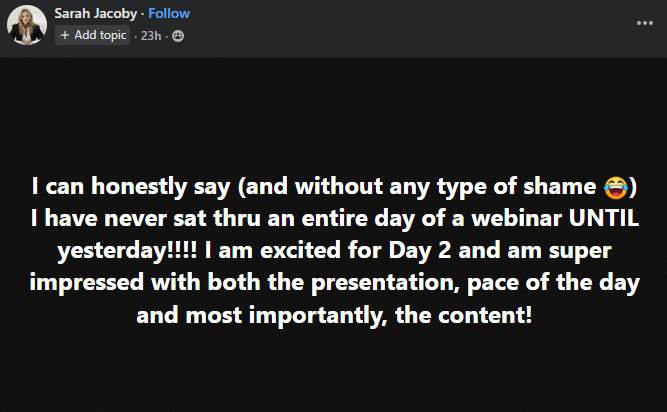The image size is (667, 412).
Task: Follow Sarah Jacoby
Action: (x=169, y=14)
